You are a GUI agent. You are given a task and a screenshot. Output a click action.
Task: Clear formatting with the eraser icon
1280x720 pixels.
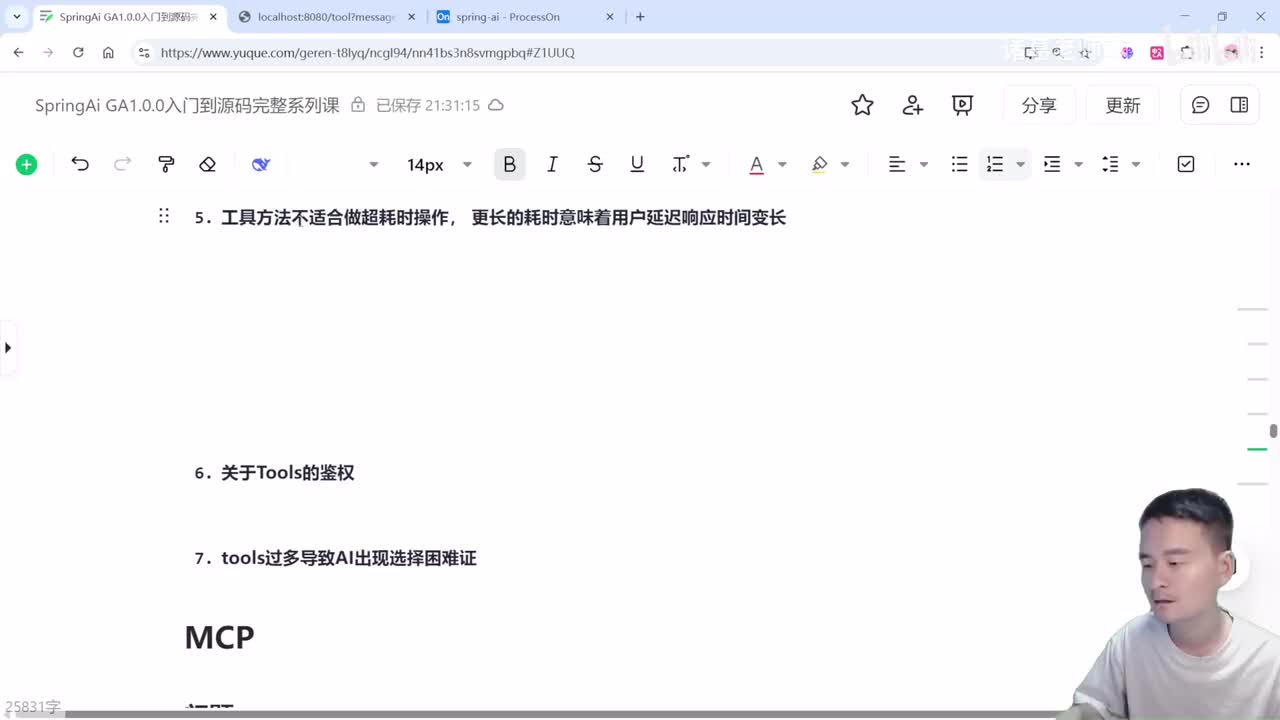[208, 164]
